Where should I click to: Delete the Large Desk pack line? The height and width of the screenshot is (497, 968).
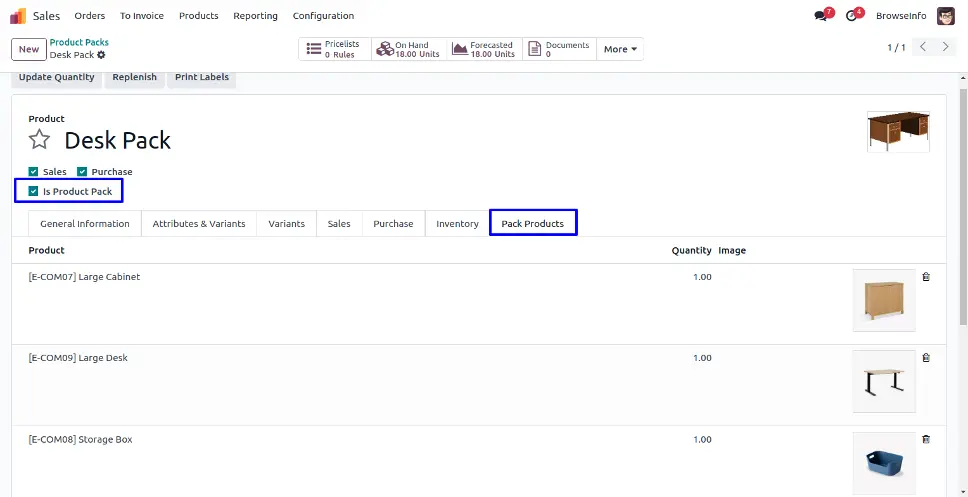[925, 358]
